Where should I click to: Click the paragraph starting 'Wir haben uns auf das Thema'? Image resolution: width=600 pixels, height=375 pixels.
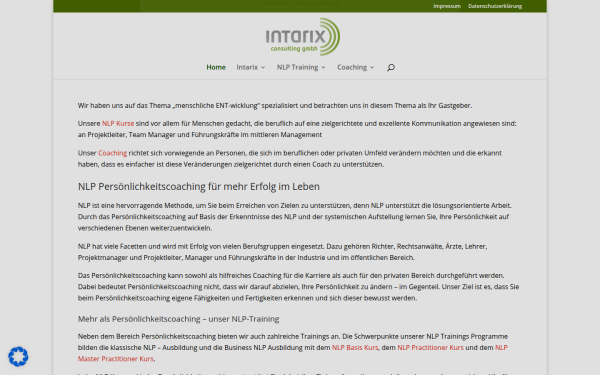point(275,105)
